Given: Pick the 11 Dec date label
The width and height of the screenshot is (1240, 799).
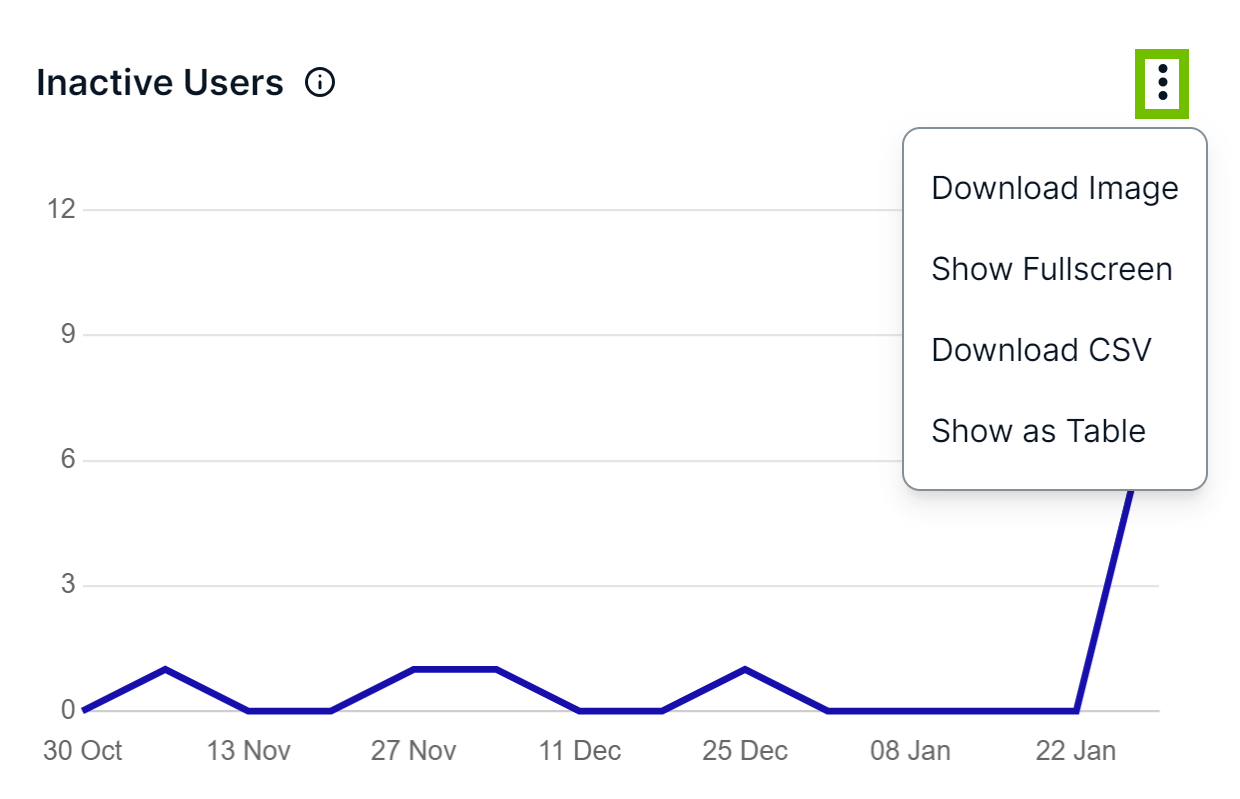Looking at the screenshot, I should click(x=579, y=751).
